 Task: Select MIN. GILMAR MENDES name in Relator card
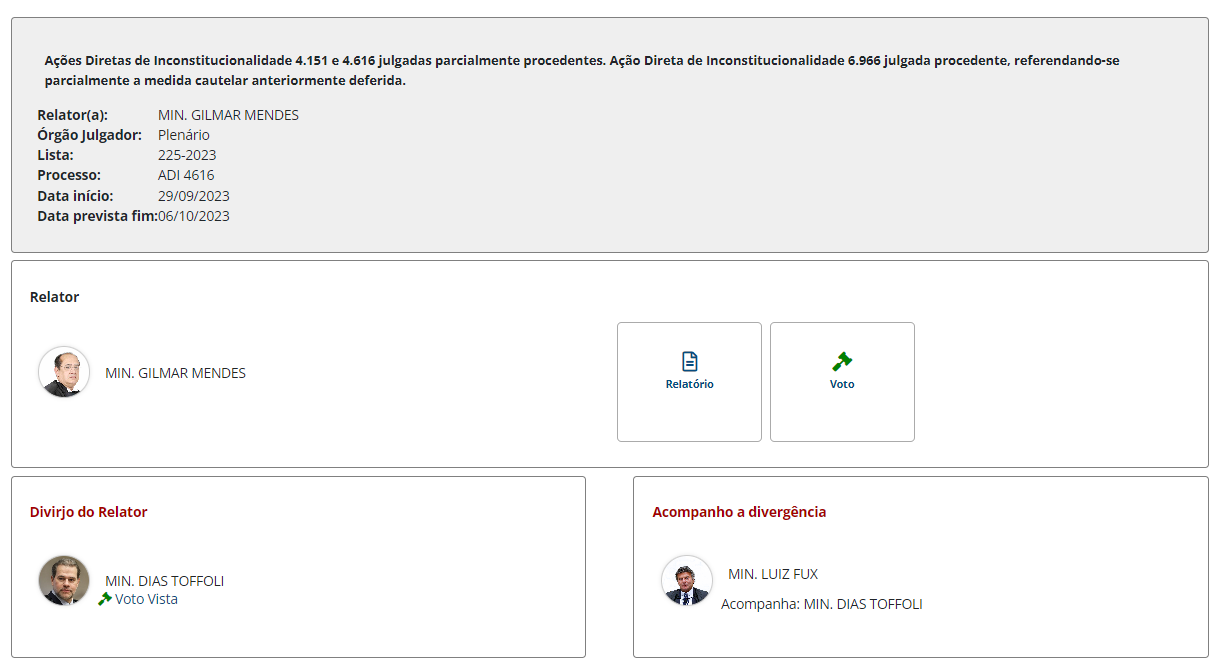pyautogui.click(x=175, y=373)
